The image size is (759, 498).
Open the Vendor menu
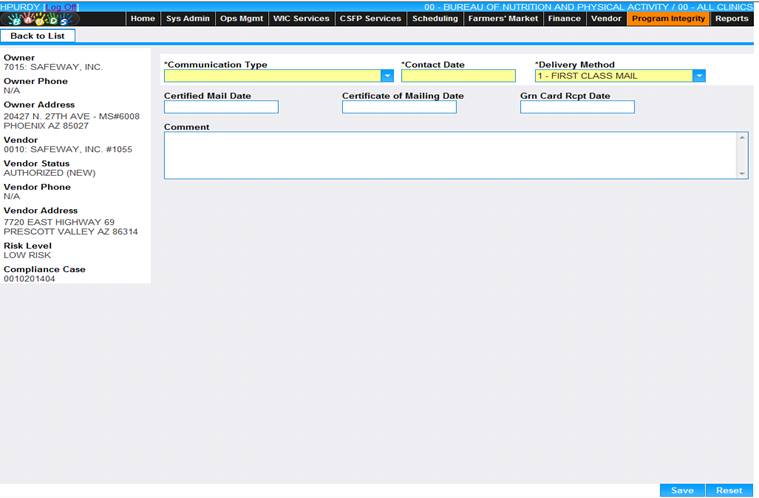pos(606,19)
